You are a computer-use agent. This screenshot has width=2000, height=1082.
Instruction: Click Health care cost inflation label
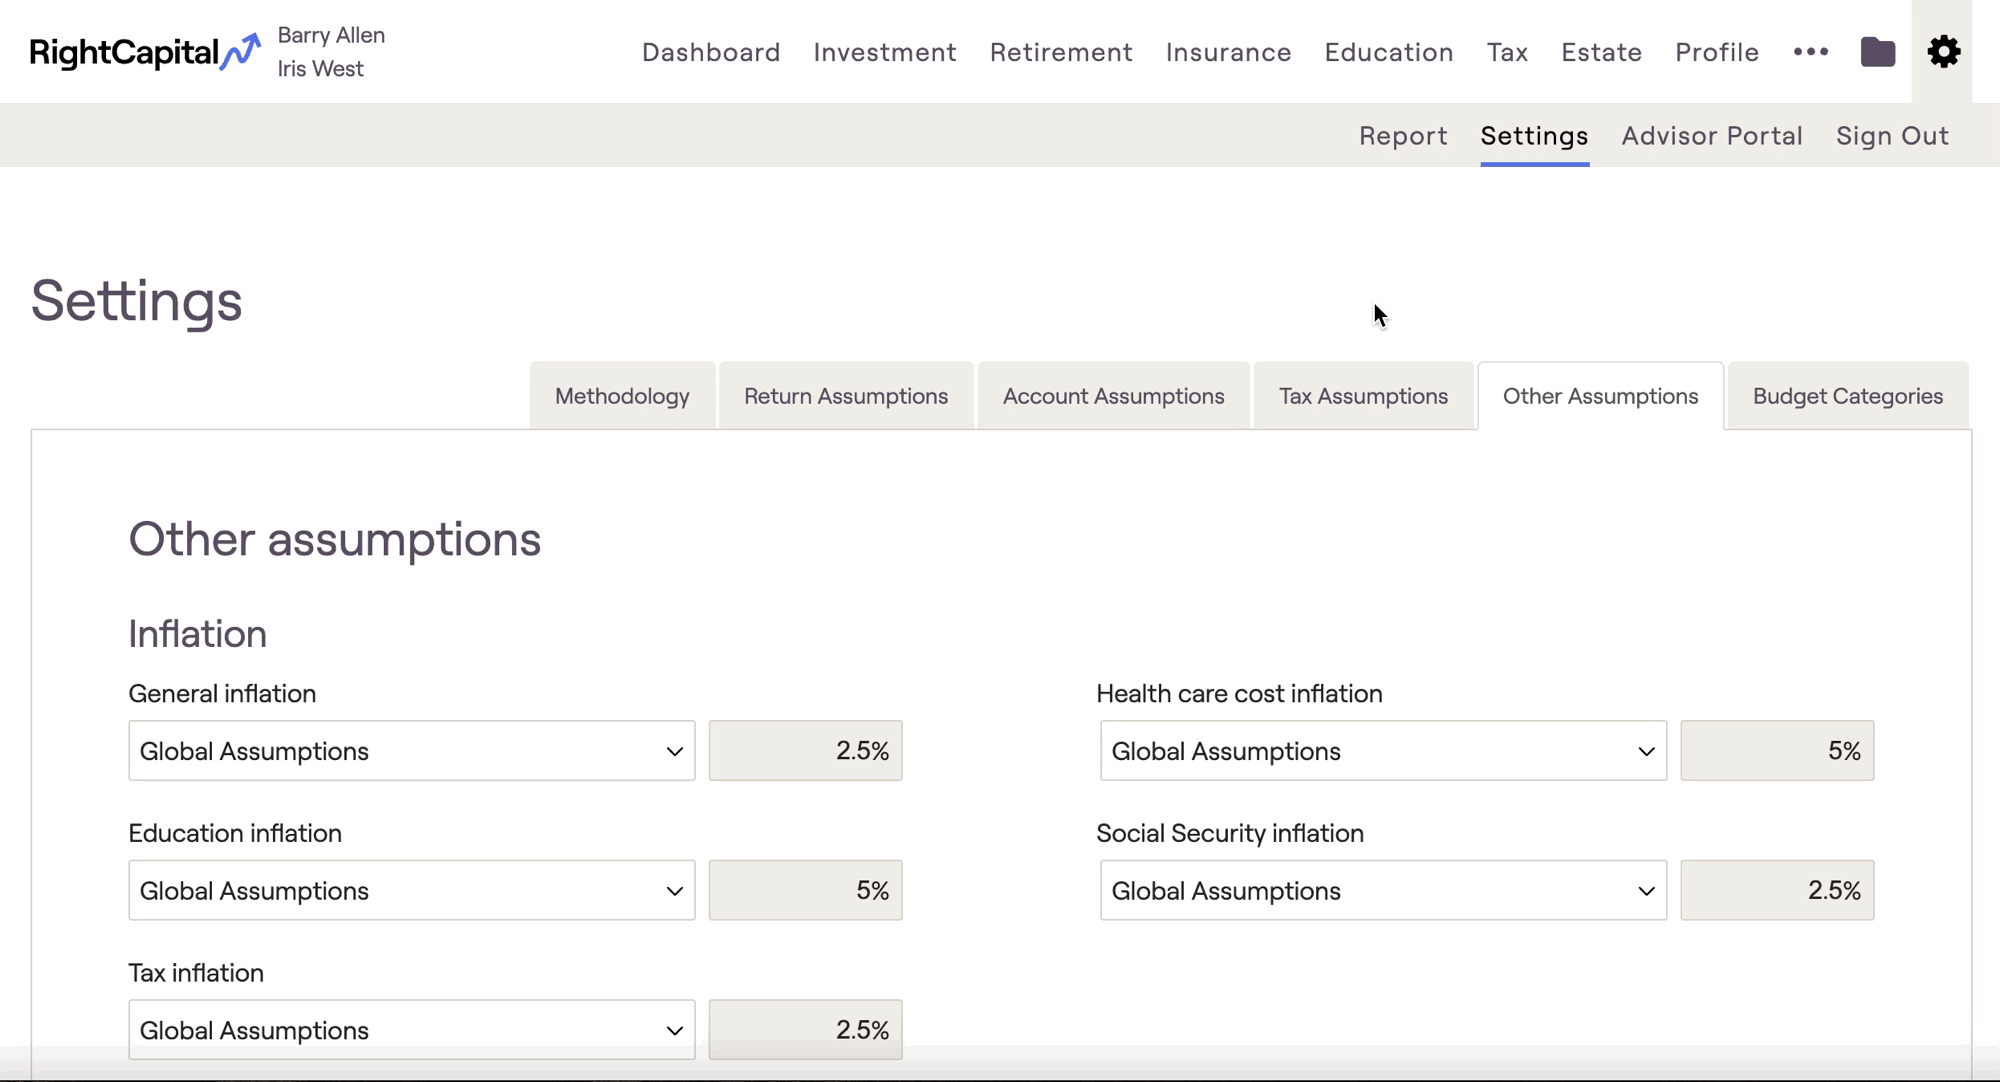[x=1239, y=693]
